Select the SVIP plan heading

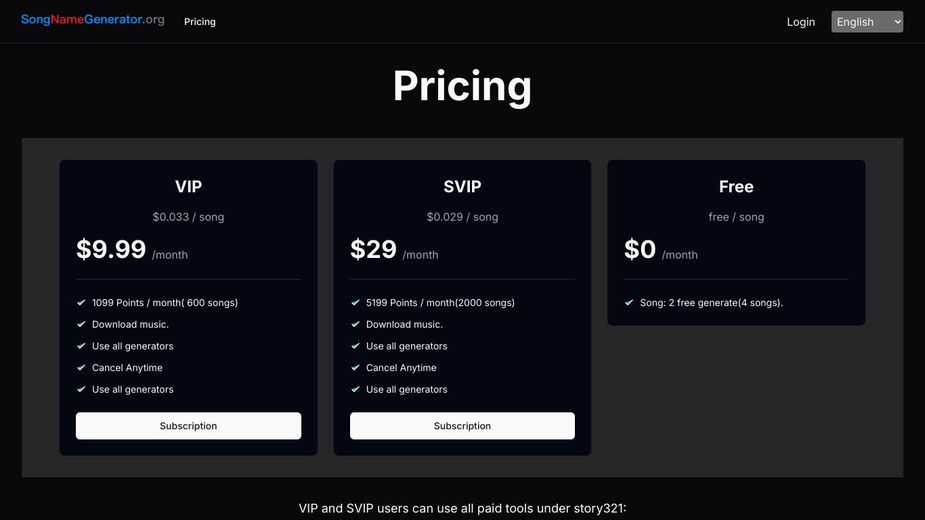462,187
